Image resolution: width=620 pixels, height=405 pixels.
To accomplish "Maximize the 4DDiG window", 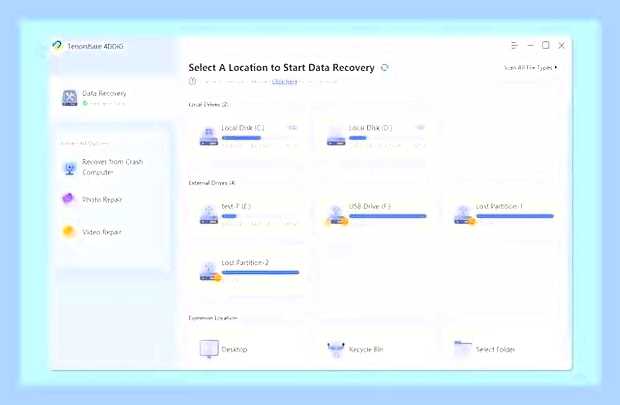I will click(x=546, y=45).
